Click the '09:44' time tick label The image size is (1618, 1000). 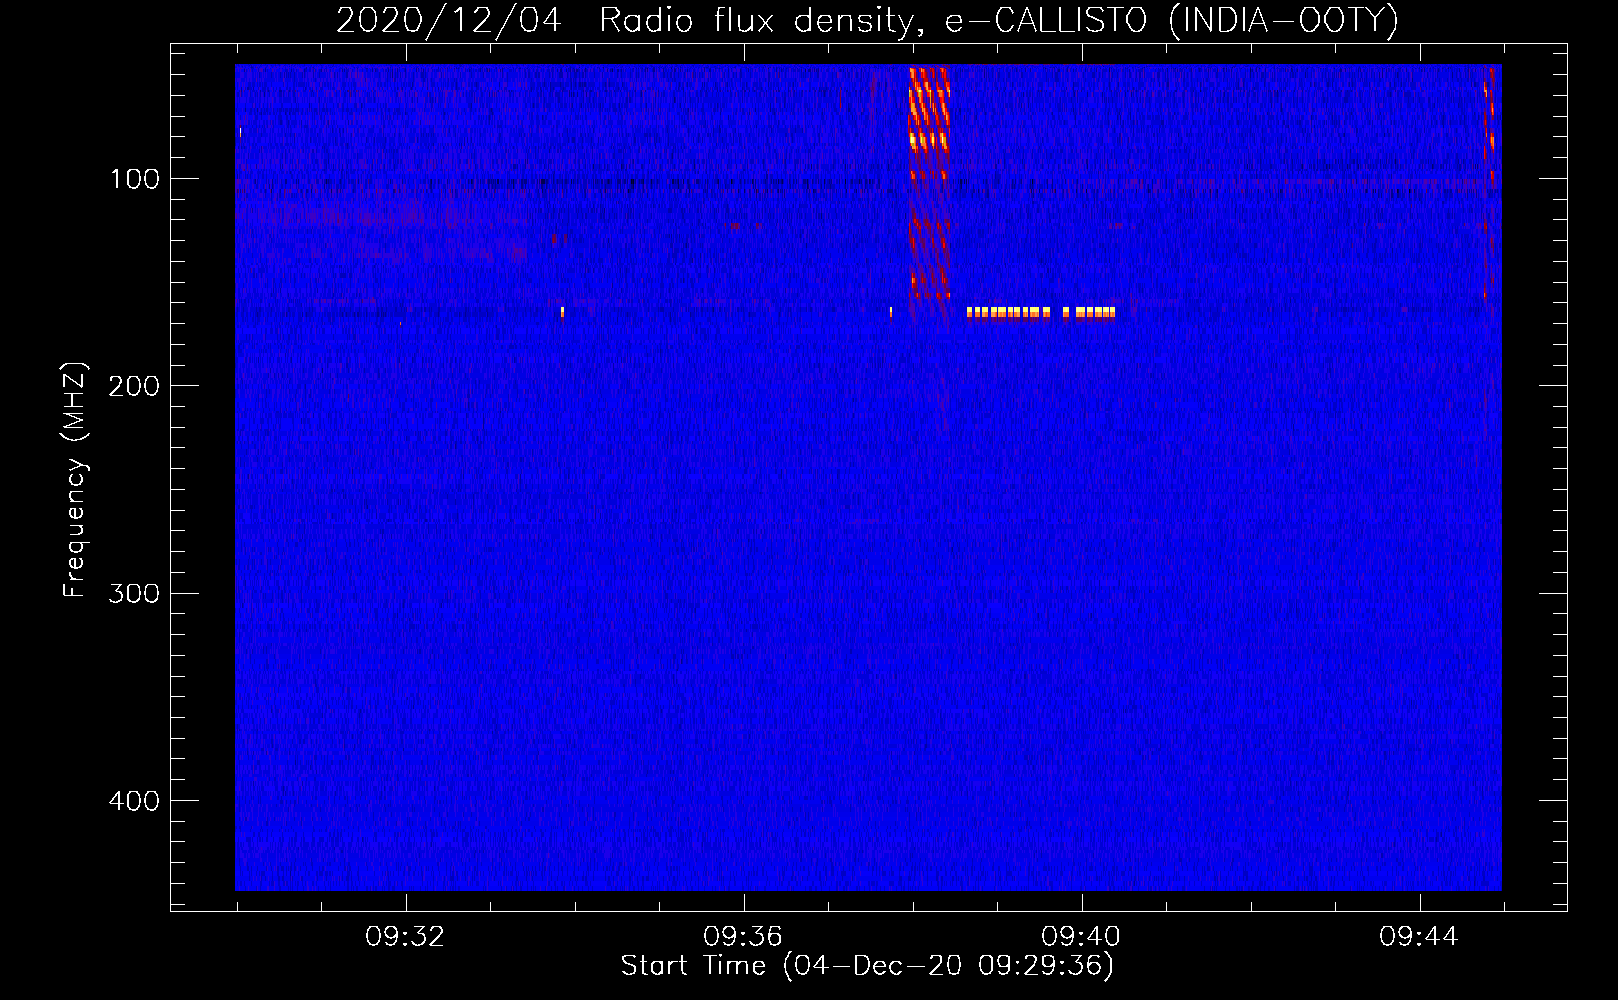1419,937
